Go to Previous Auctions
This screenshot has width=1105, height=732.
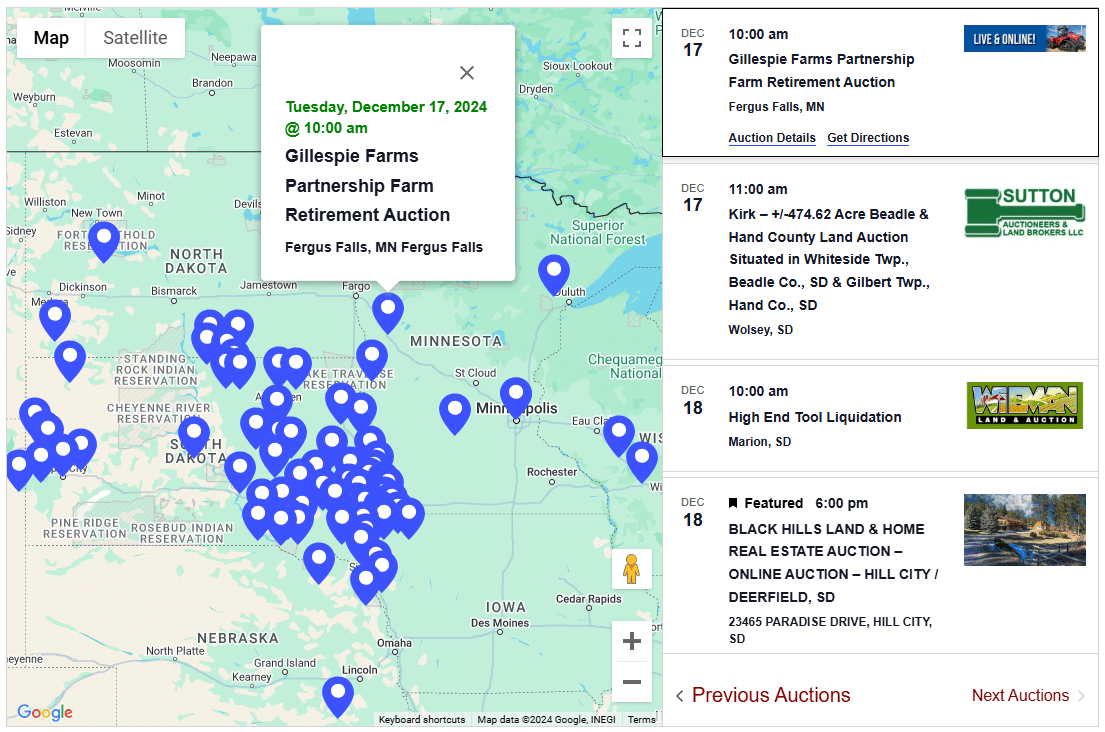coord(763,695)
